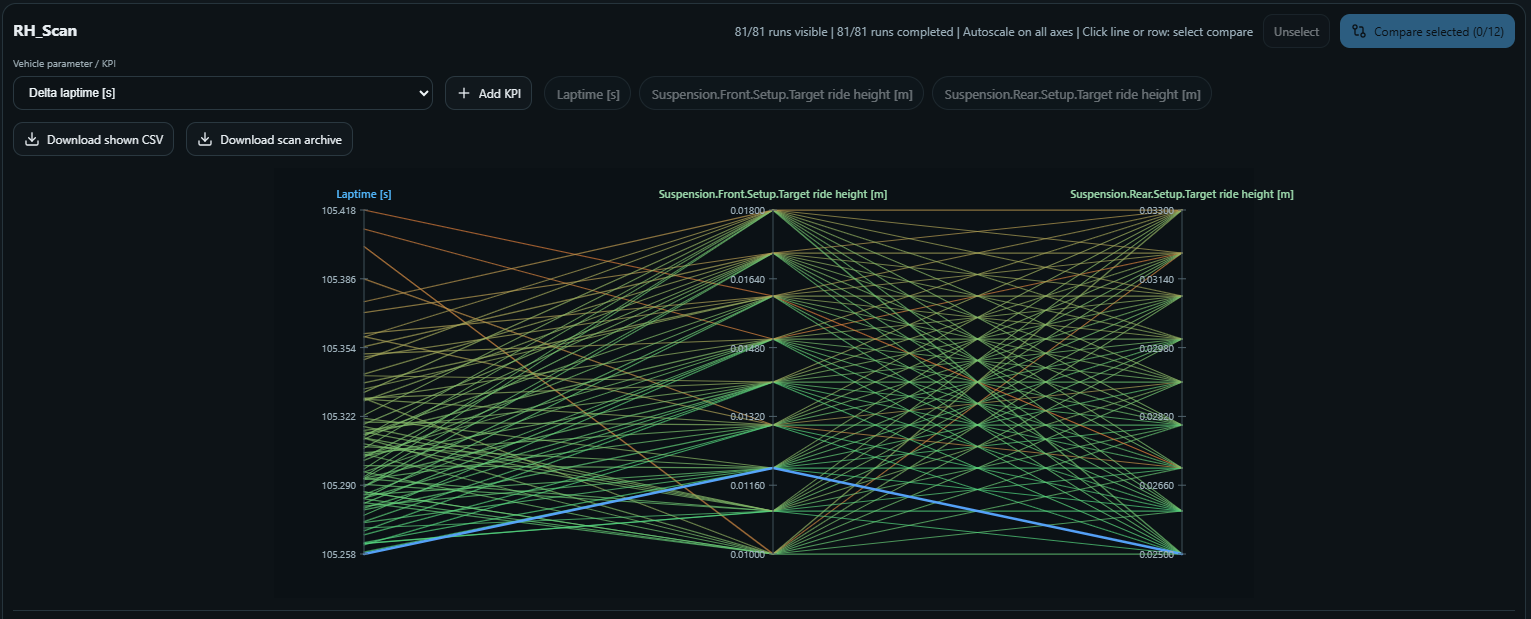This screenshot has height=619, width=1531.
Task: Click the 105.386 laptime axis label
Action: point(339,280)
